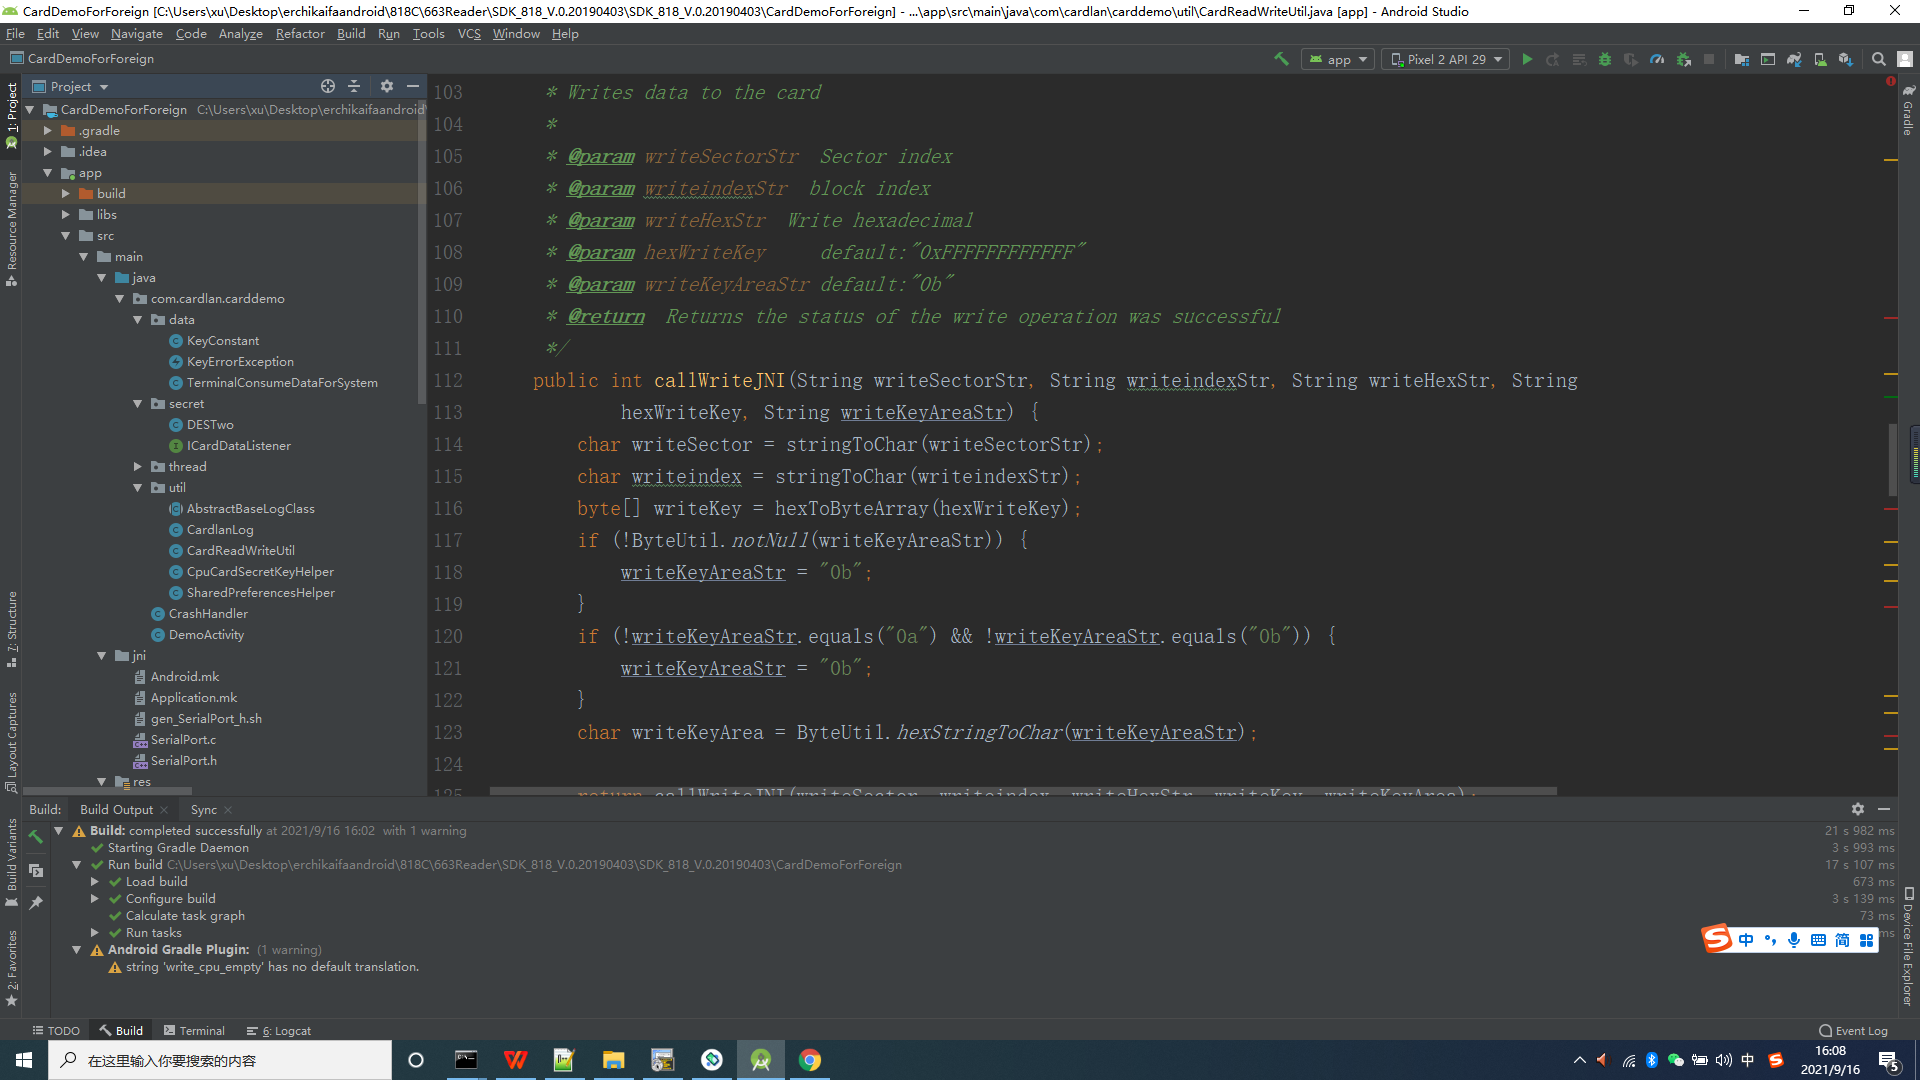Collapse the app module node
This screenshot has width=1920, height=1080.
(47, 173)
